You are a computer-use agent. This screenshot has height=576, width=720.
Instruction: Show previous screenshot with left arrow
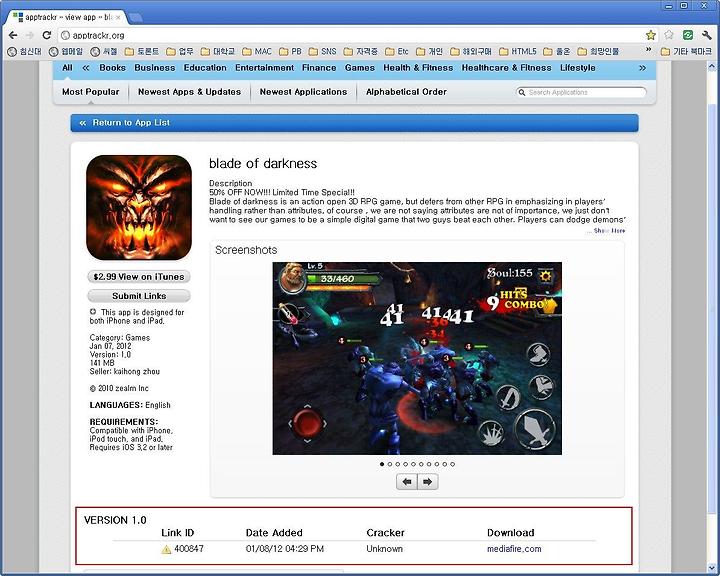point(407,482)
